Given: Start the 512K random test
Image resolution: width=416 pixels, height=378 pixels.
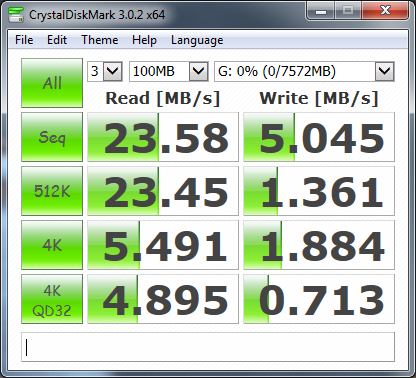Looking at the screenshot, I should [x=52, y=191].
